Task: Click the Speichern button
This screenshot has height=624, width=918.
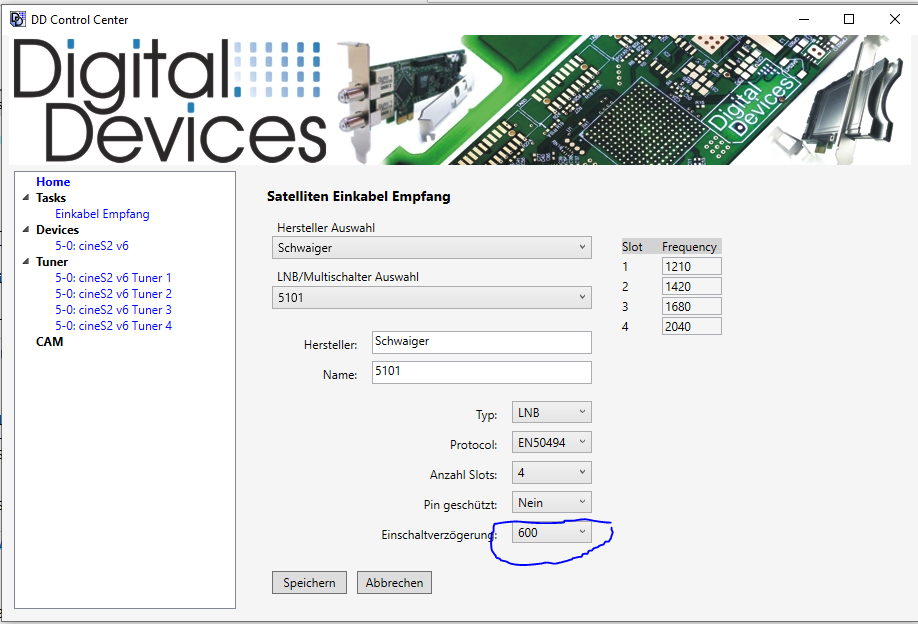Action: (x=309, y=583)
